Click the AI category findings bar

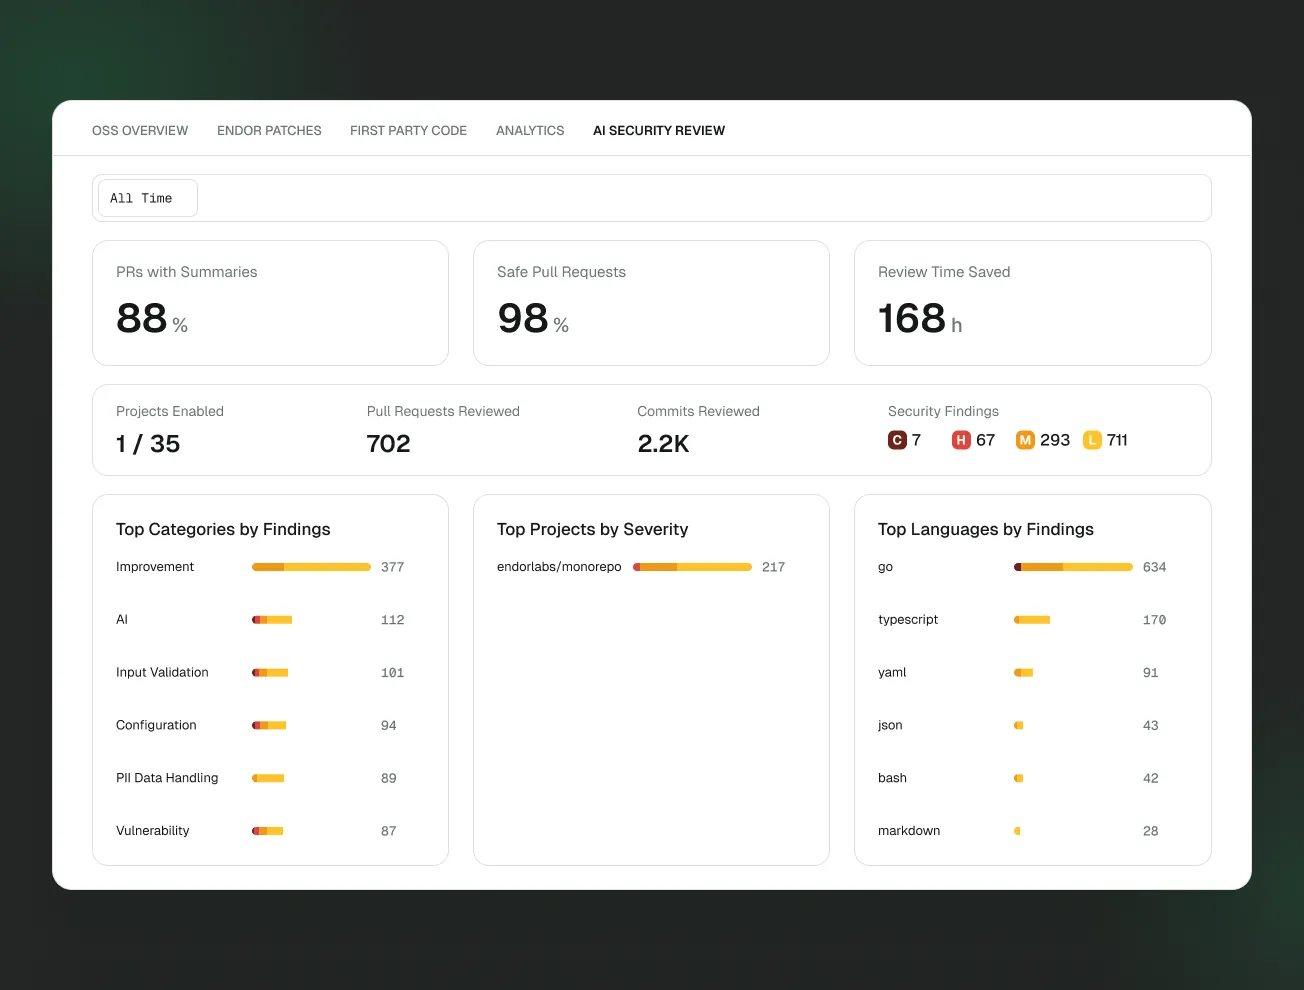pos(272,620)
